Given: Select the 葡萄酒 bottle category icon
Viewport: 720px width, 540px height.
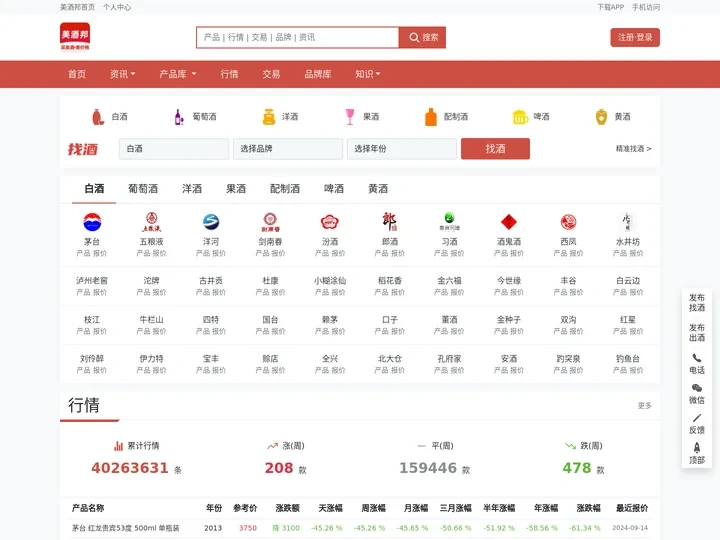Looking at the screenshot, I should pyautogui.click(x=179, y=117).
